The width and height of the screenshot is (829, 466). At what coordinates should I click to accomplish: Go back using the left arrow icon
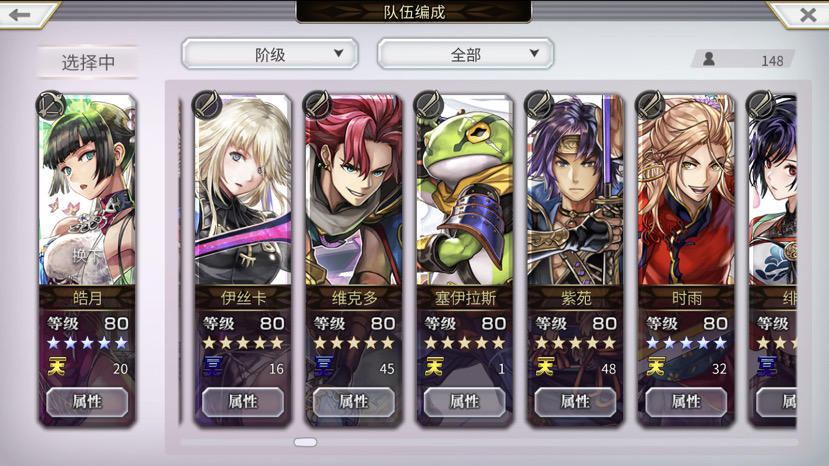coord(20,14)
